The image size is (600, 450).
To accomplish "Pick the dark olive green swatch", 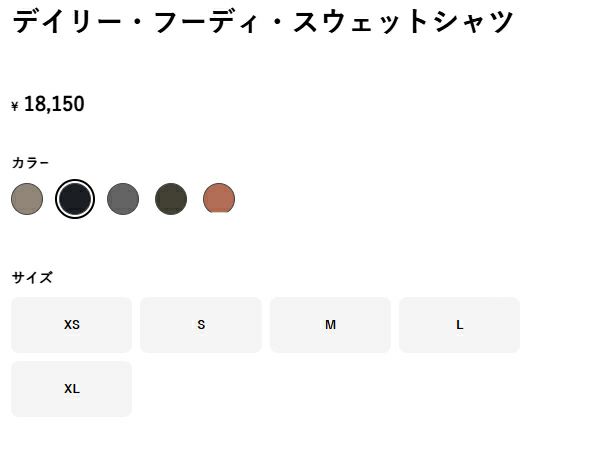I will tap(171, 199).
